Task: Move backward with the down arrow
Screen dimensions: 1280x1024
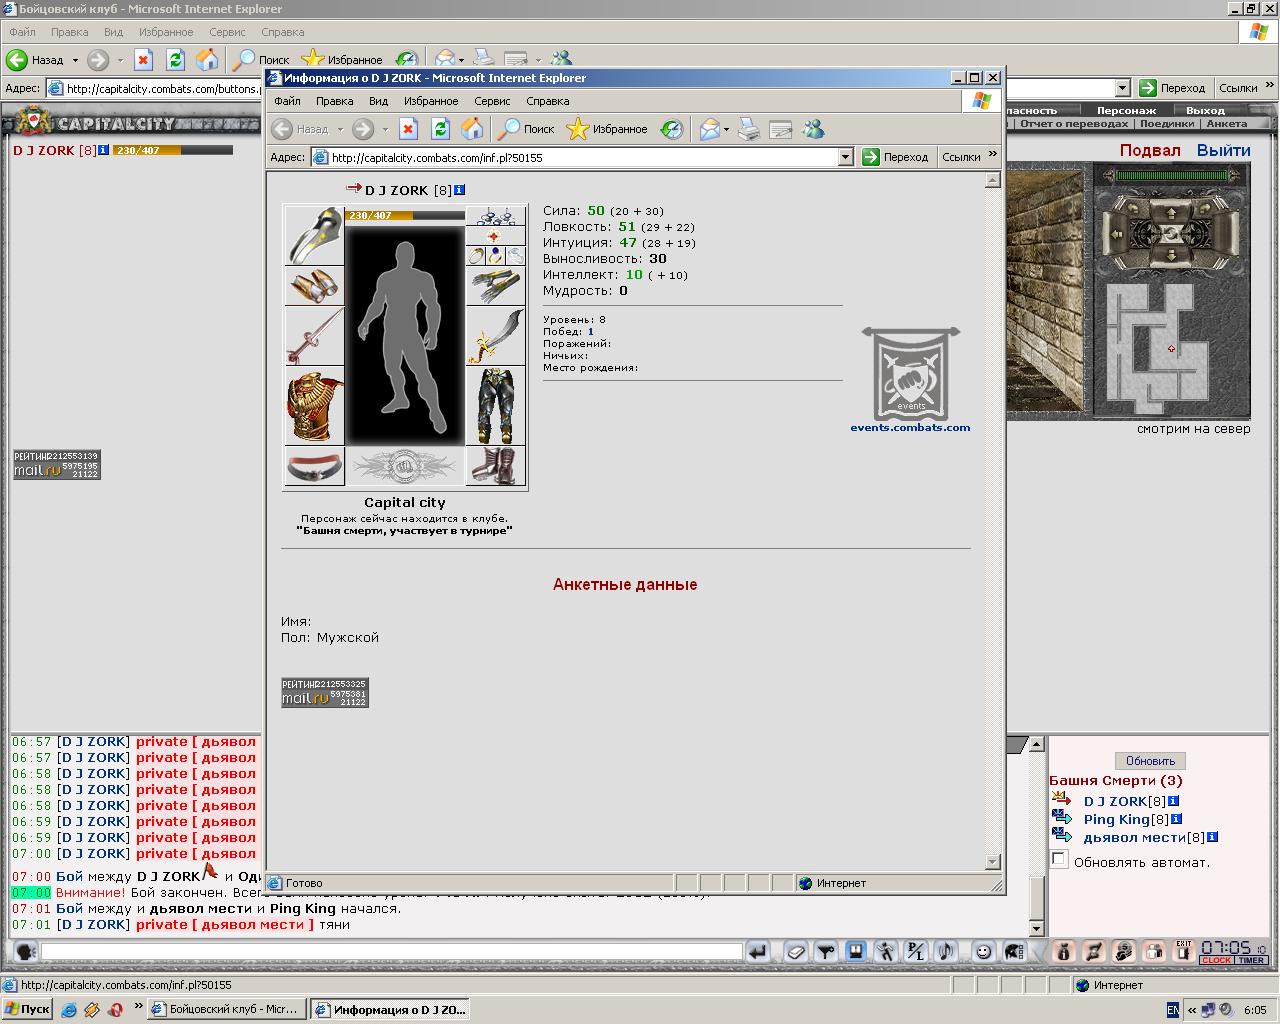Action: [1170, 255]
